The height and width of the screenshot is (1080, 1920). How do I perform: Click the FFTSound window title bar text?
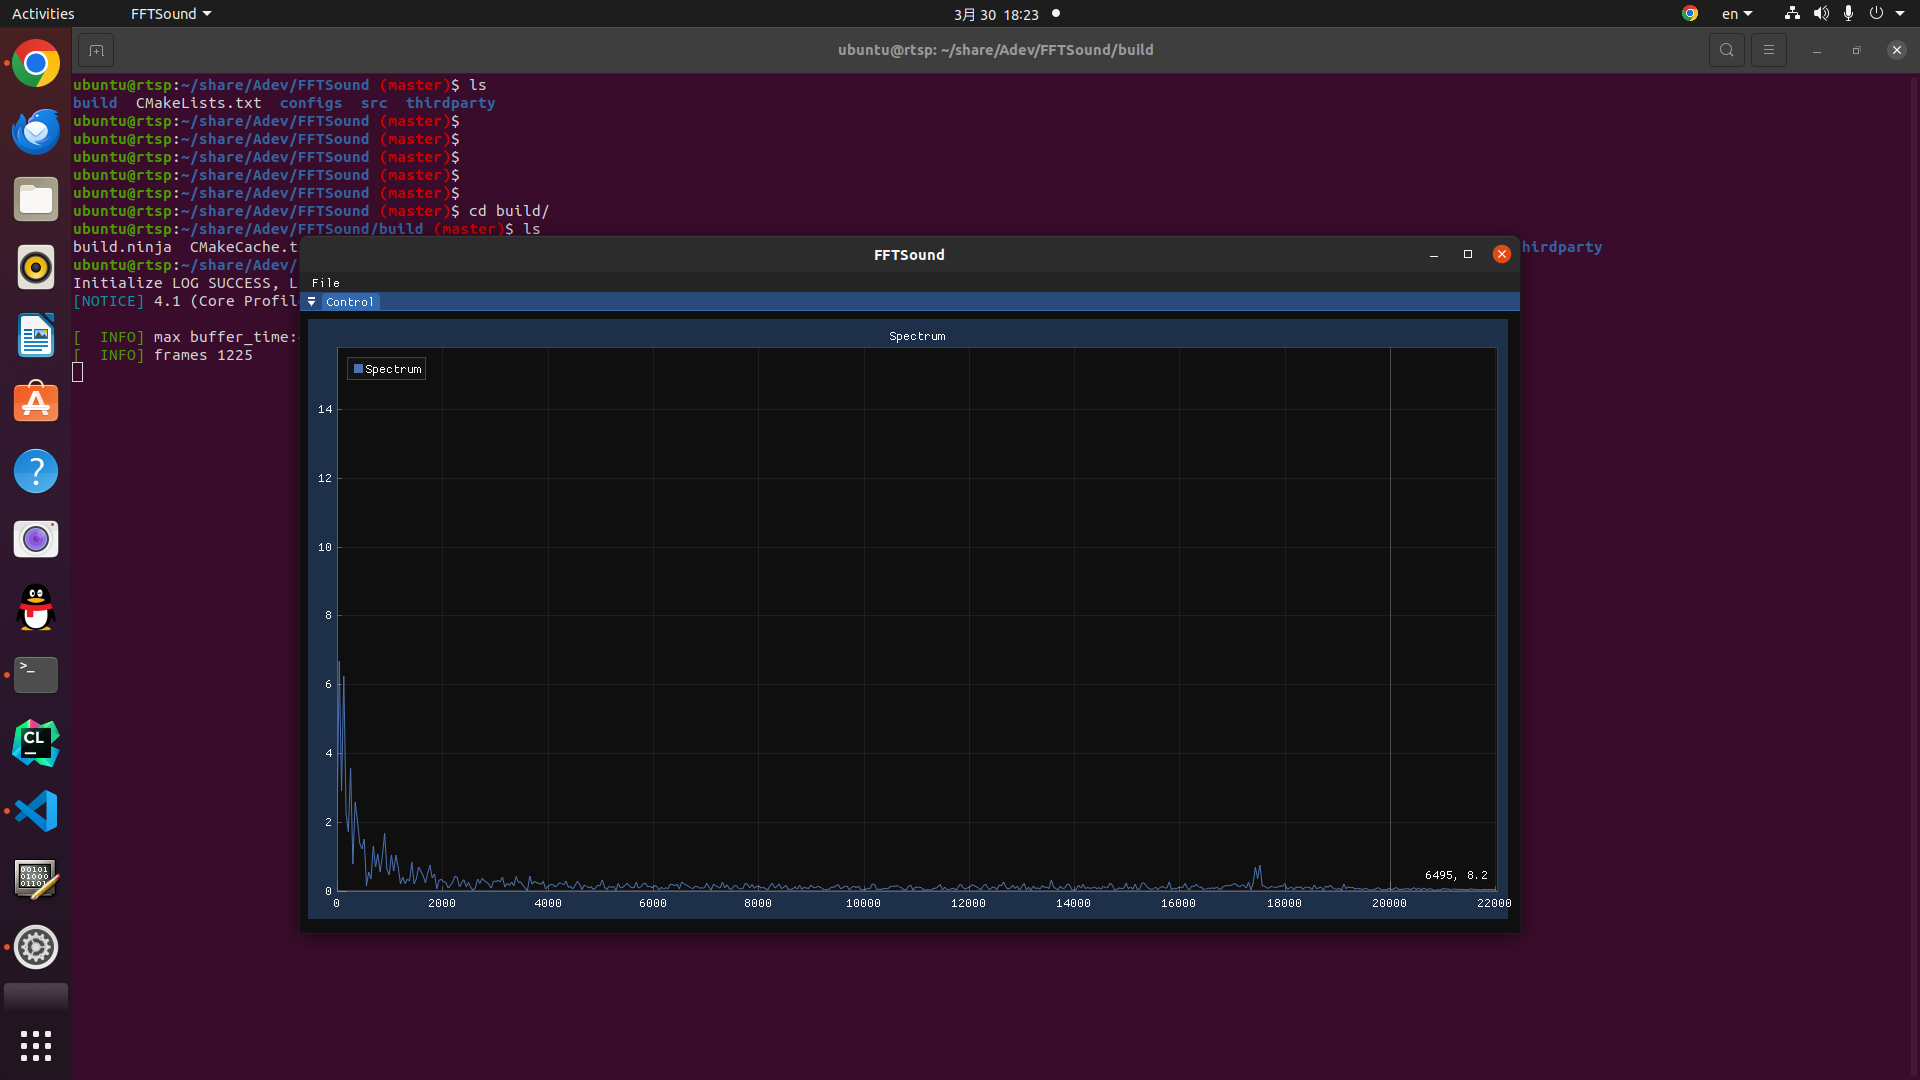[909, 255]
